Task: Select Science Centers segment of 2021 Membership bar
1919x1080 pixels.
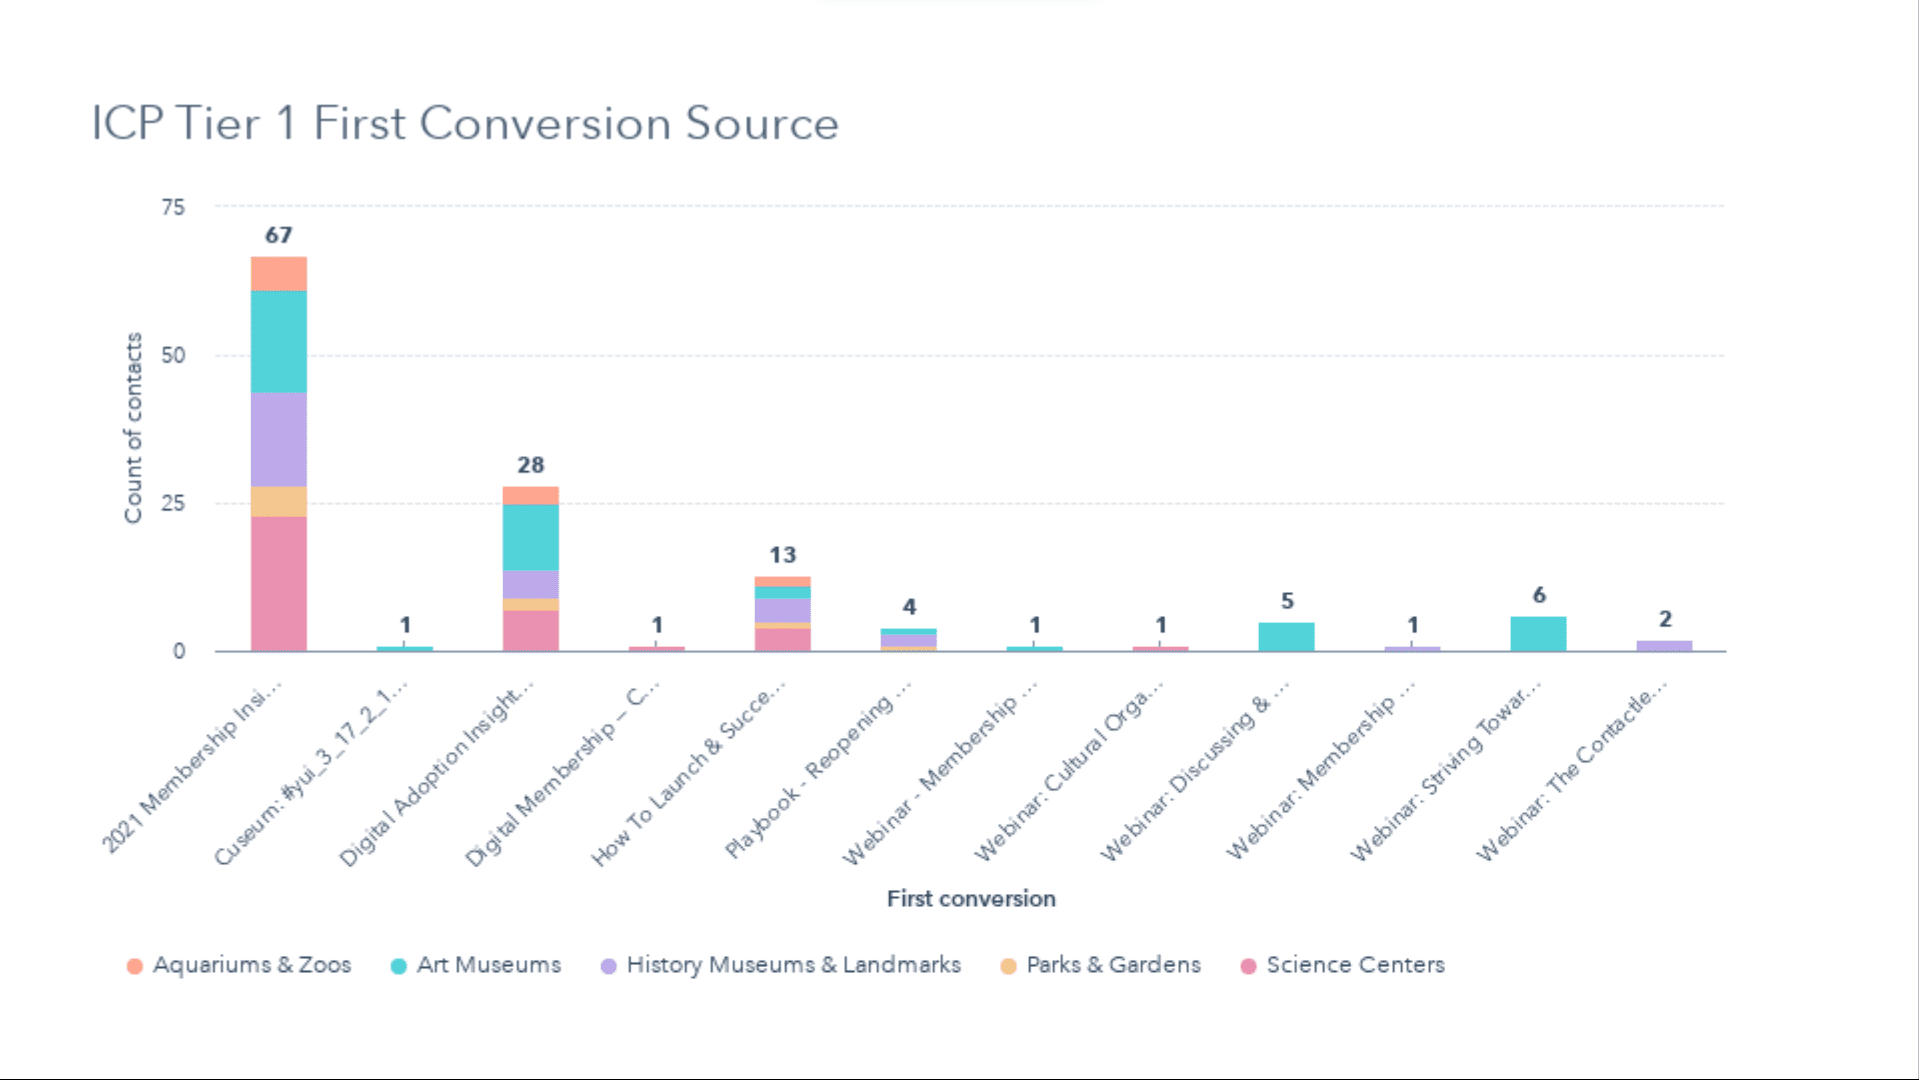Action: coord(279,584)
